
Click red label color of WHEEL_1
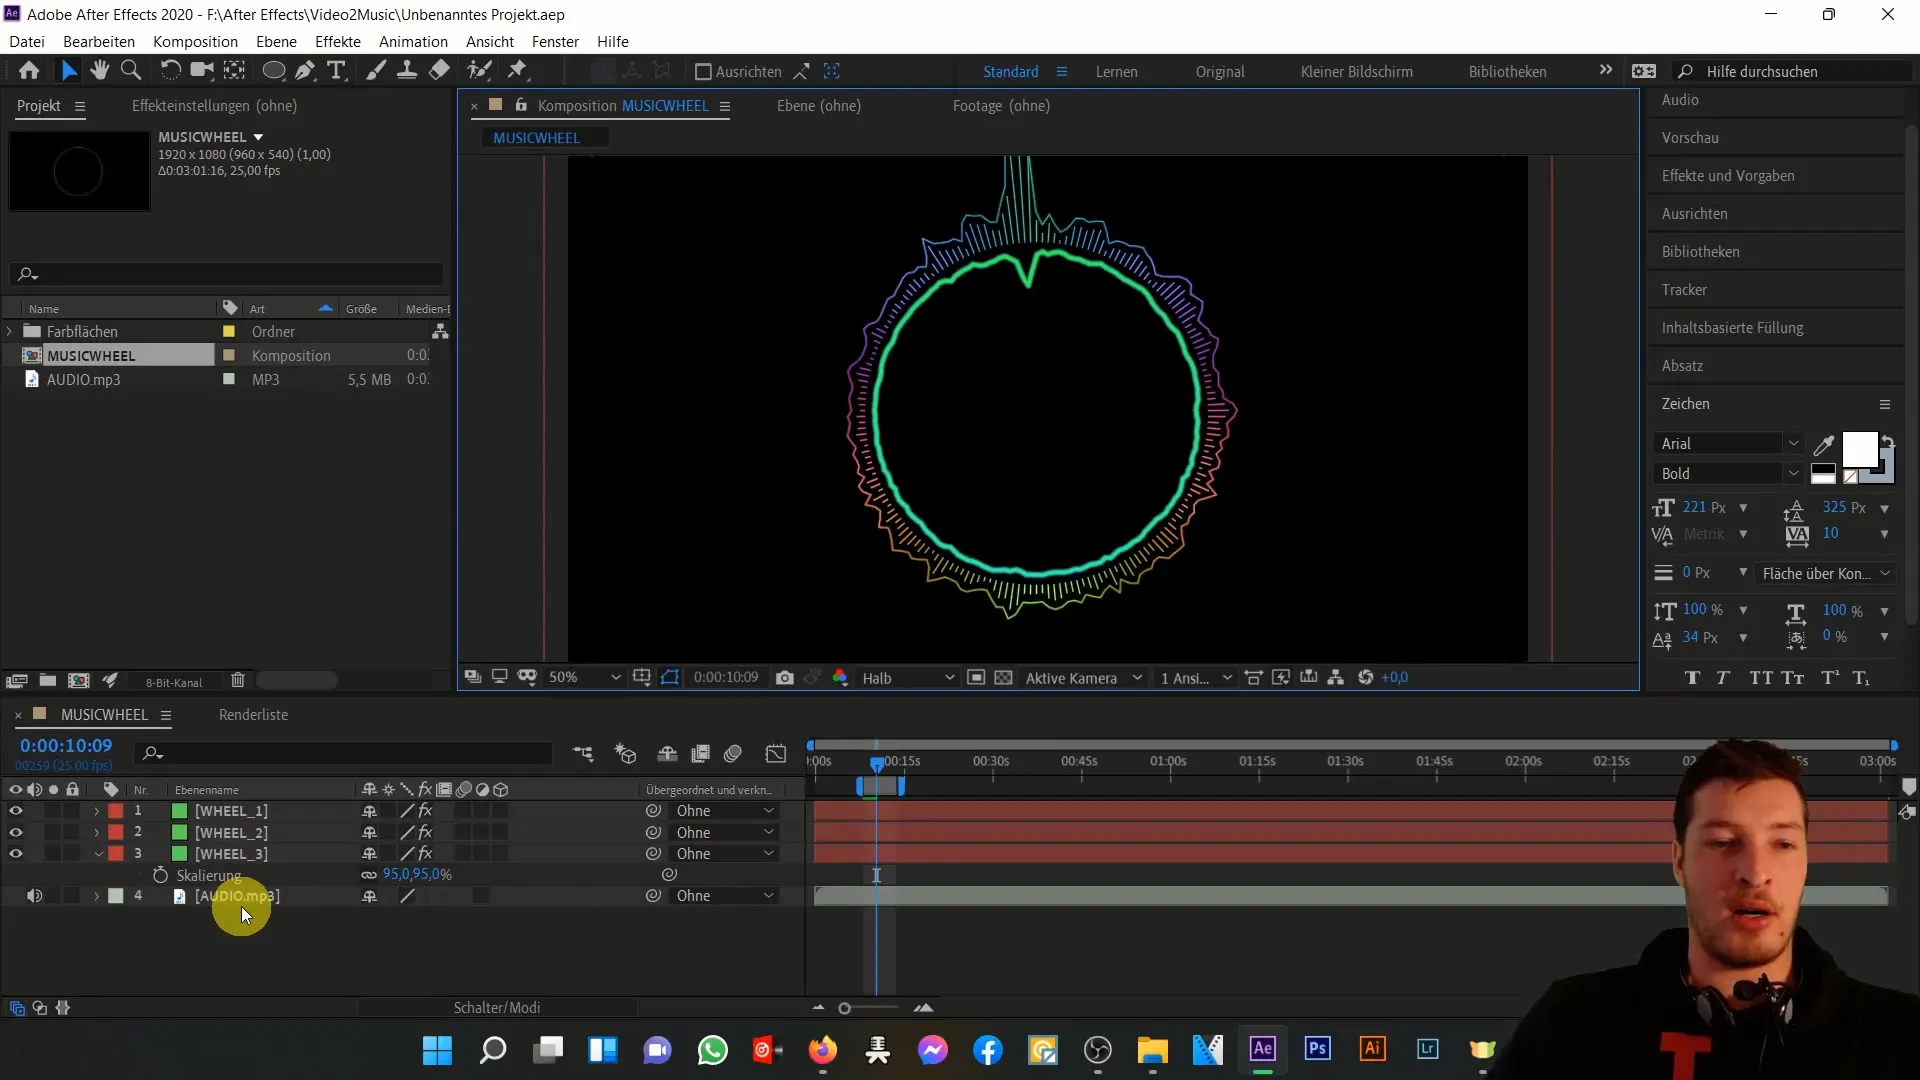pos(116,811)
